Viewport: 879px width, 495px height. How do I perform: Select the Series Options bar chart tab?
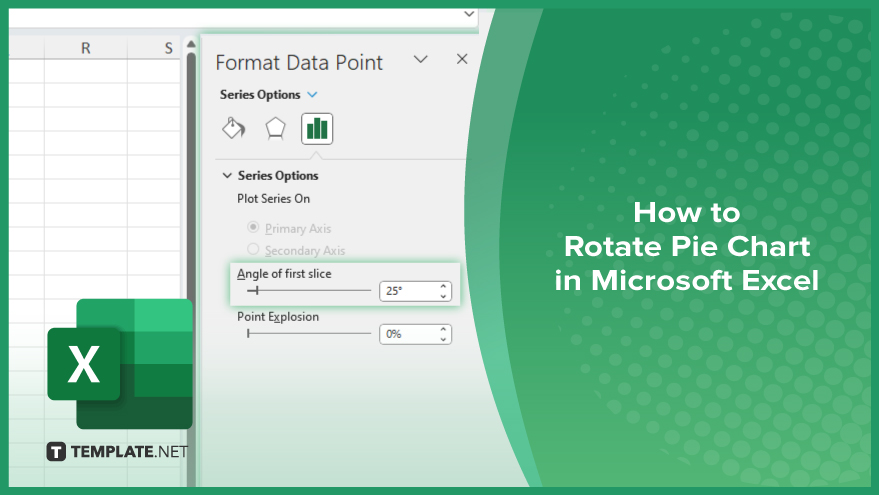coord(317,129)
